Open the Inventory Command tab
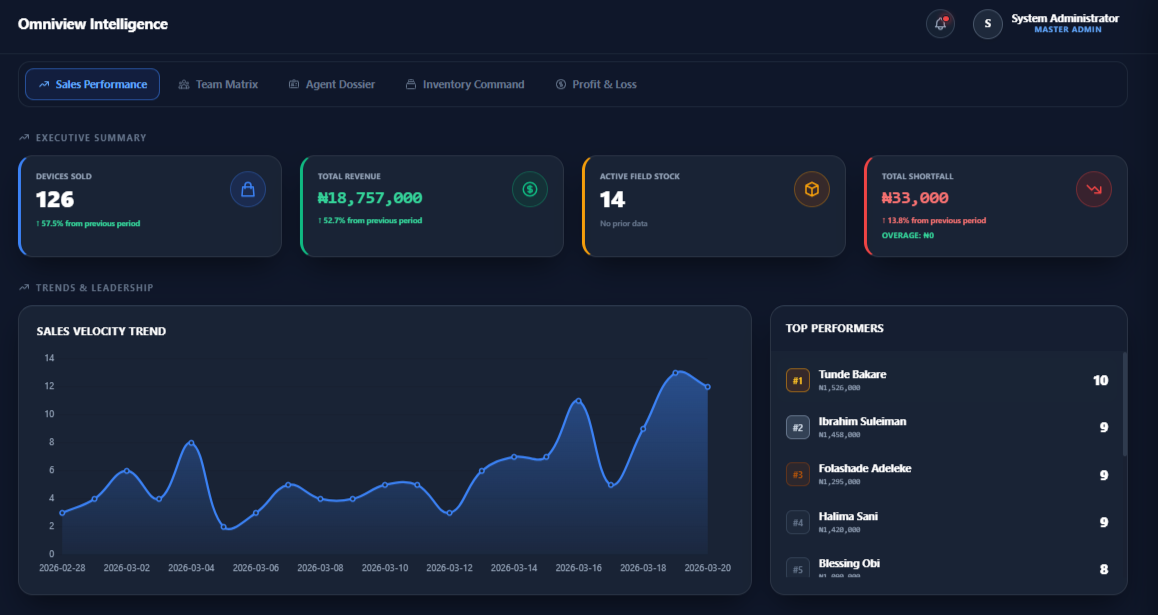This screenshot has height=615, width=1158. pyautogui.click(x=465, y=84)
